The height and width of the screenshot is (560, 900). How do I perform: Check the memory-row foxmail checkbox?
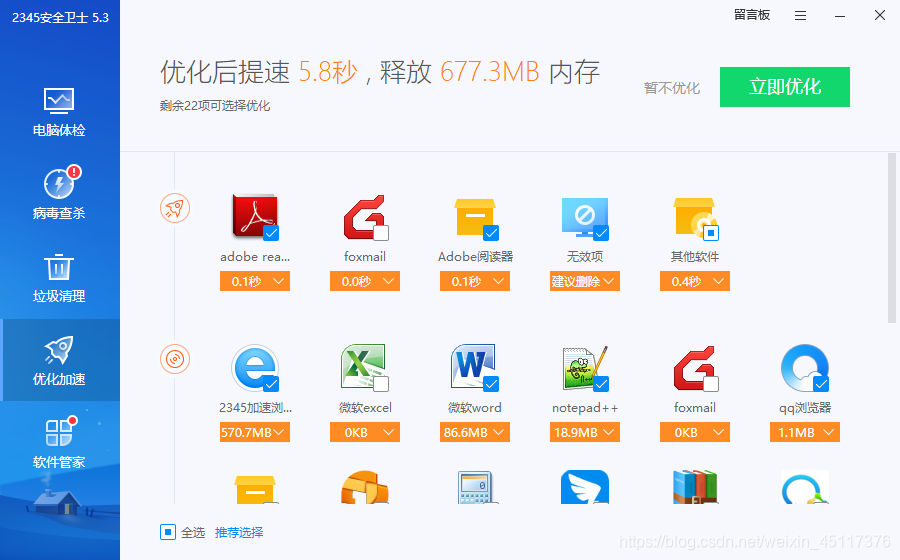[x=711, y=384]
